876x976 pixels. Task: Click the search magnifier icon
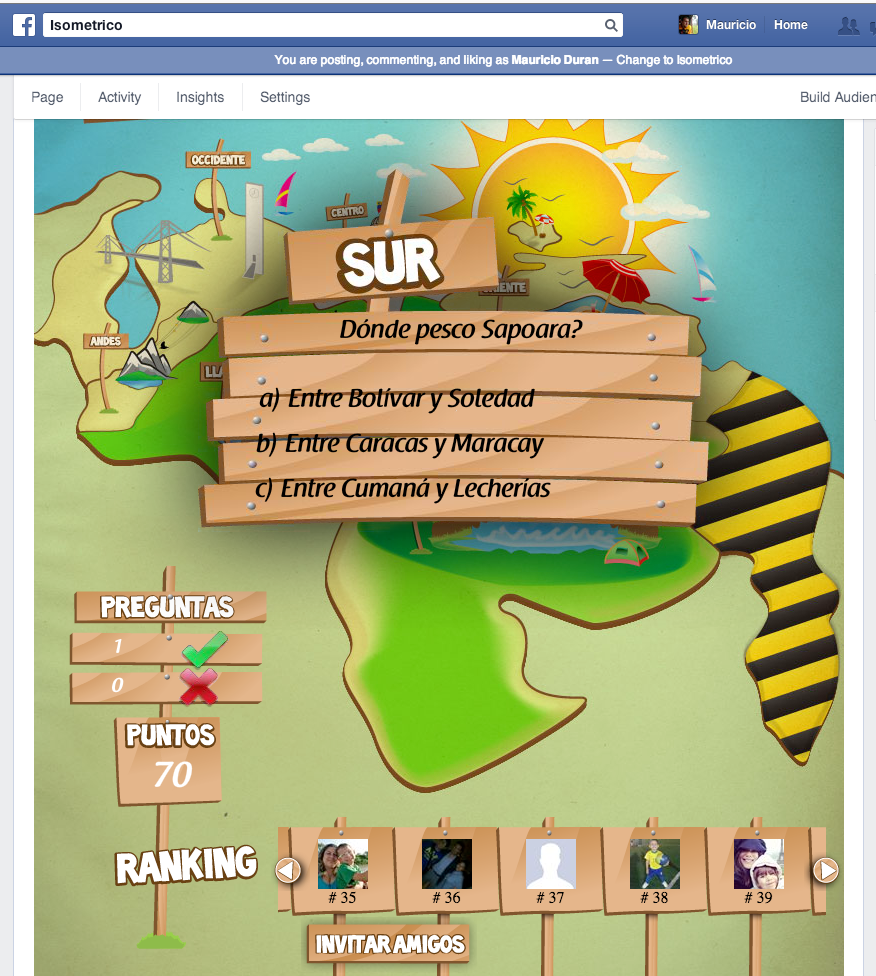(611, 25)
